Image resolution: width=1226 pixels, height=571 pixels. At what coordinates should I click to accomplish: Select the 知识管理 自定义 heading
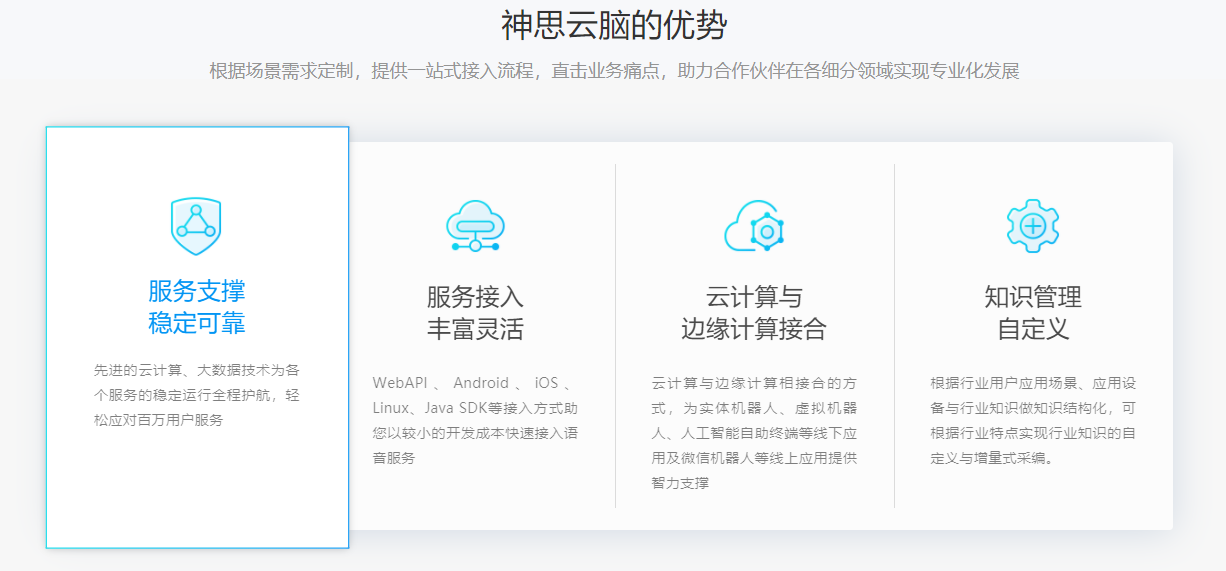[1033, 313]
